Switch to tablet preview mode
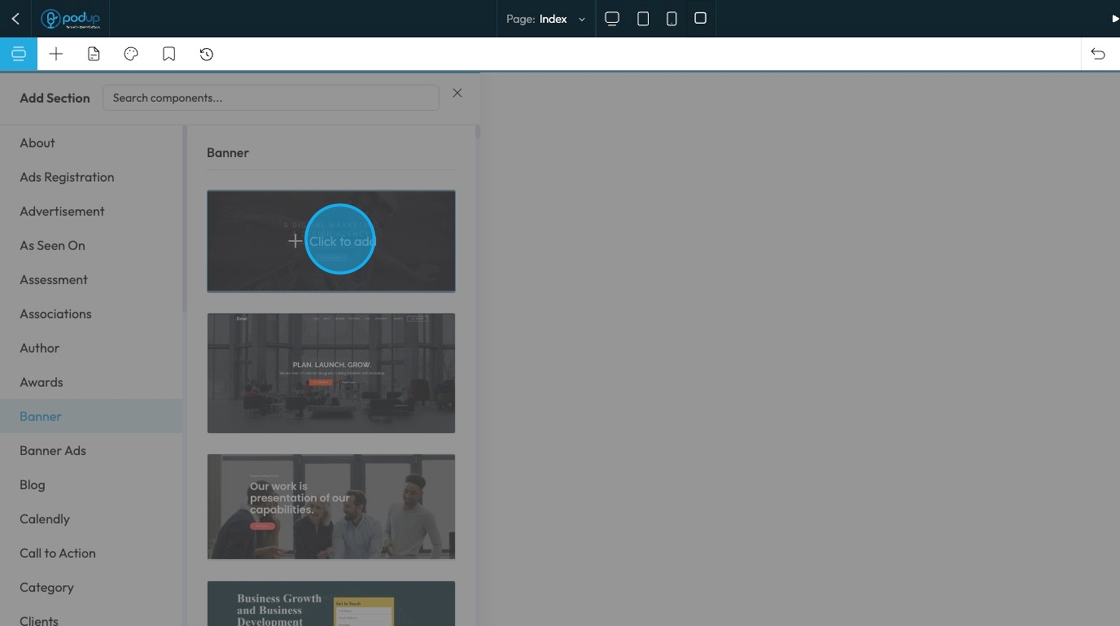Image resolution: width=1120 pixels, height=626 pixels. (x=643, y=19)
